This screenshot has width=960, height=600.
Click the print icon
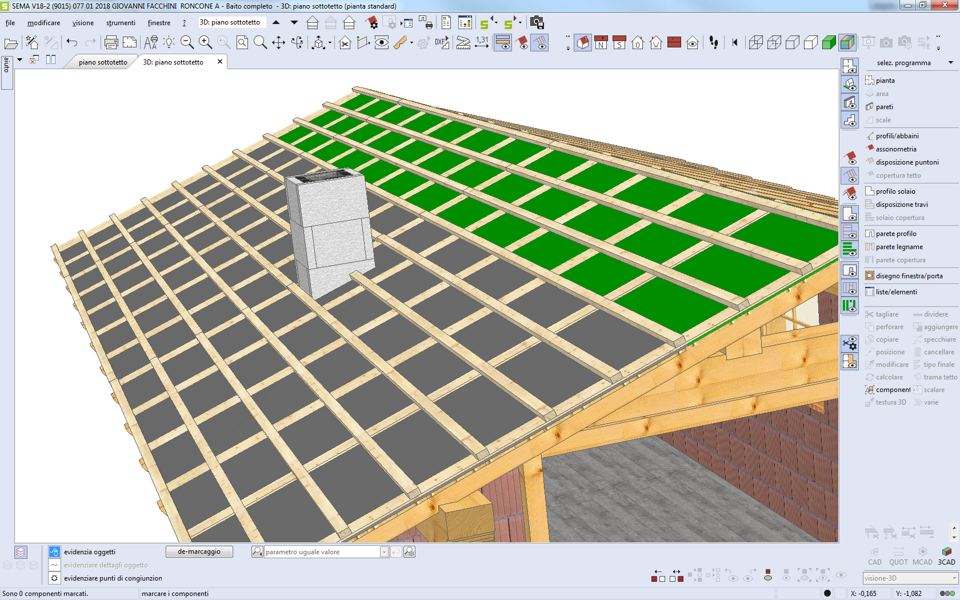pos(111,43)
